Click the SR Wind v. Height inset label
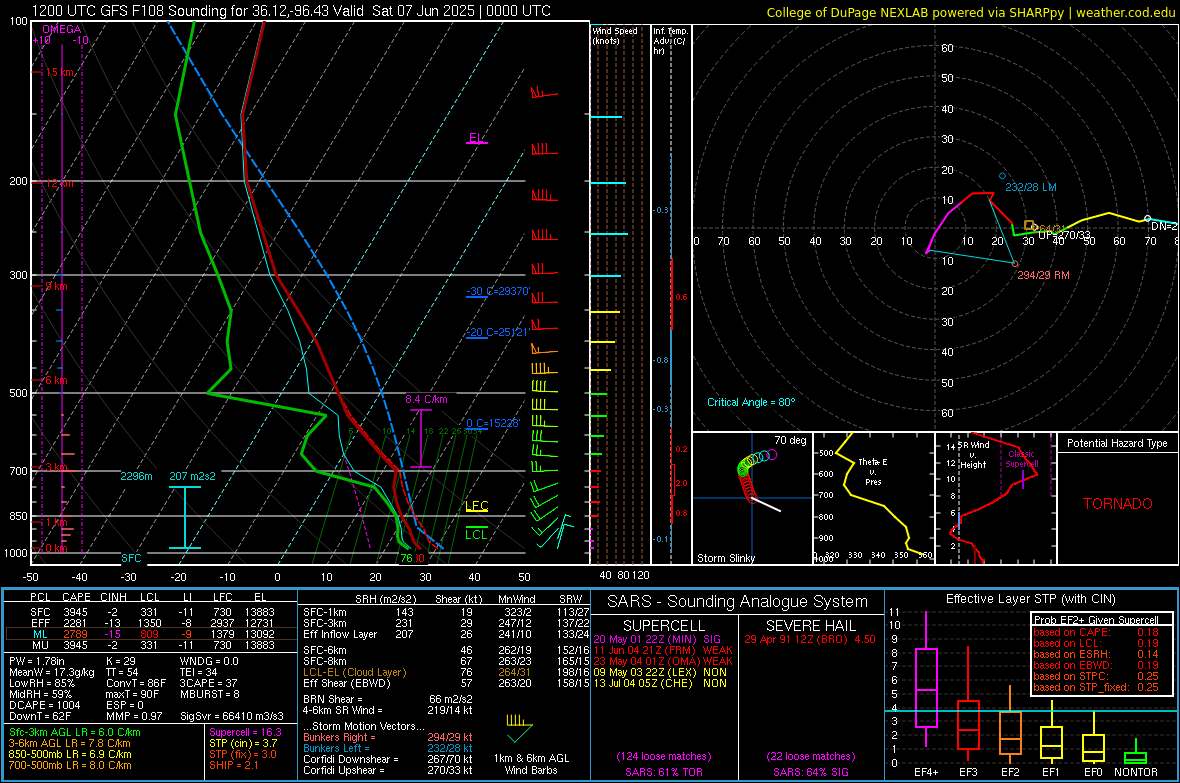The image size is (1180, 783). click(x=973, y=455)
